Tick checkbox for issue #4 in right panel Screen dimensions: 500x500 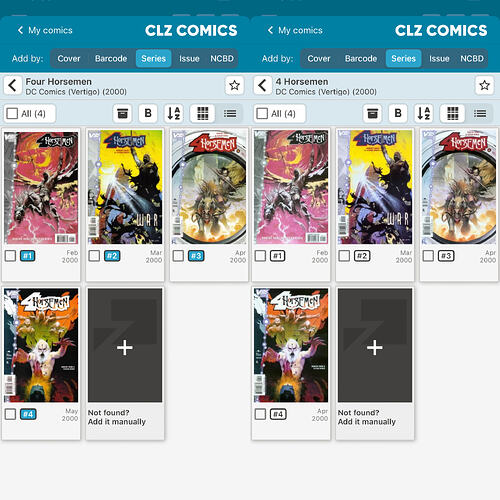[x=260, y=414]
